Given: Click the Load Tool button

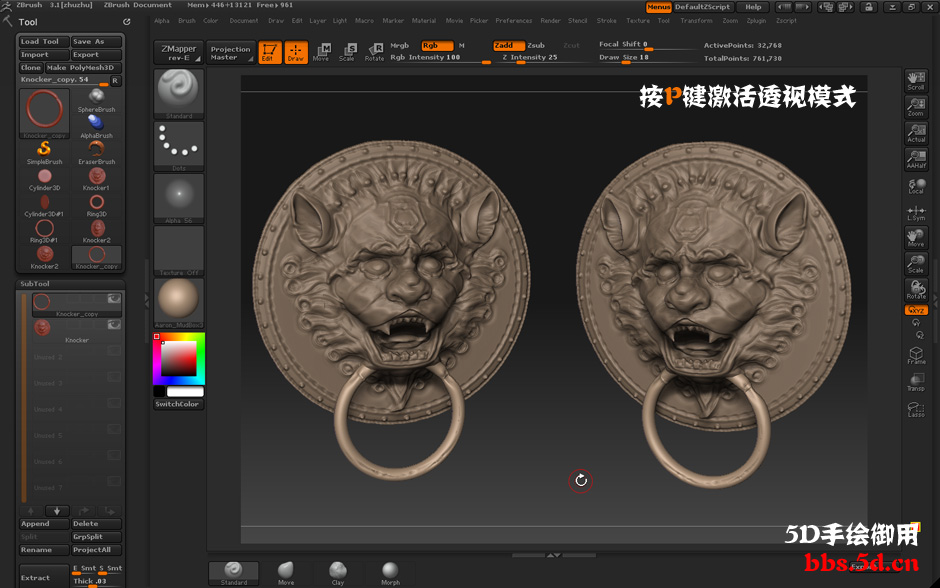Looking at the screenshot, I should point(44,41).
